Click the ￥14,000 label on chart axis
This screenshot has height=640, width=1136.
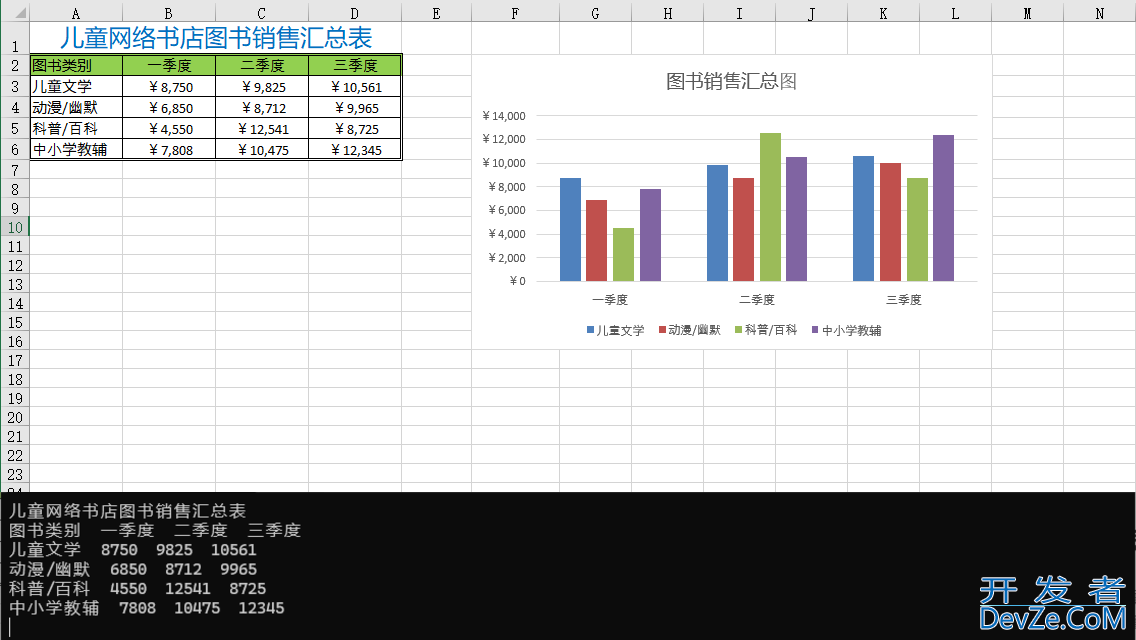point(503,116)
